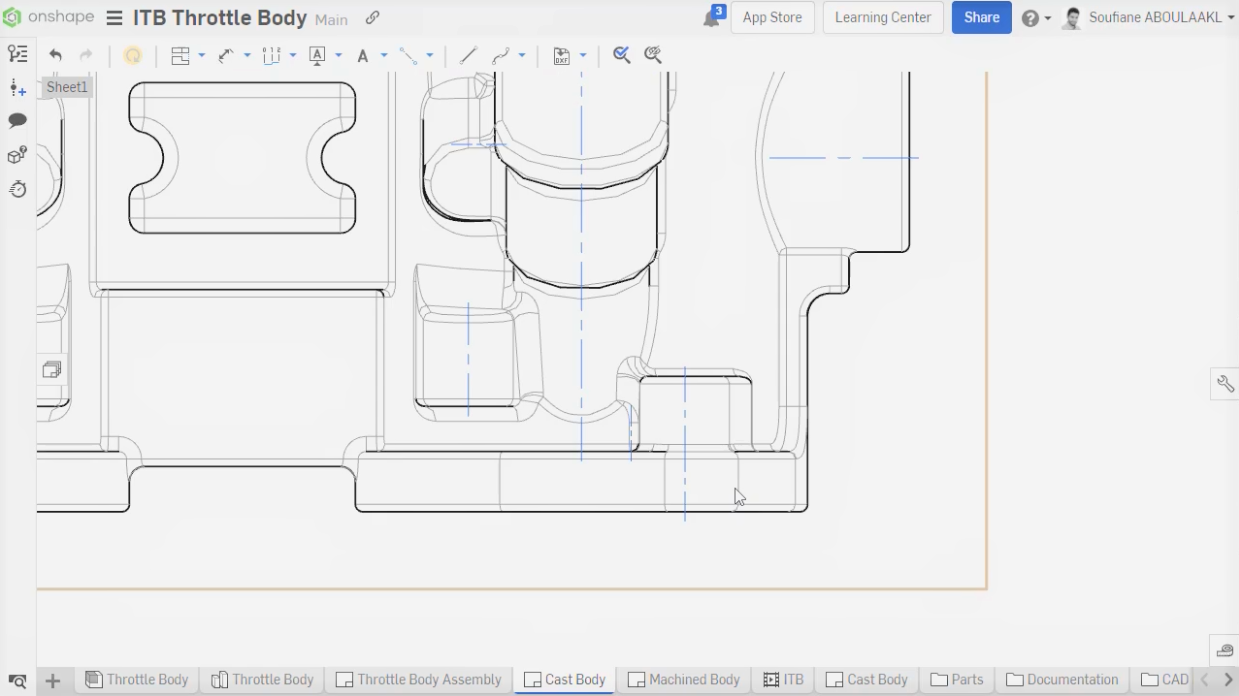Screen dimensions: 1239x696
Task: Expand the Note text dropdown arrow
Action: click(x=383, y=56)
